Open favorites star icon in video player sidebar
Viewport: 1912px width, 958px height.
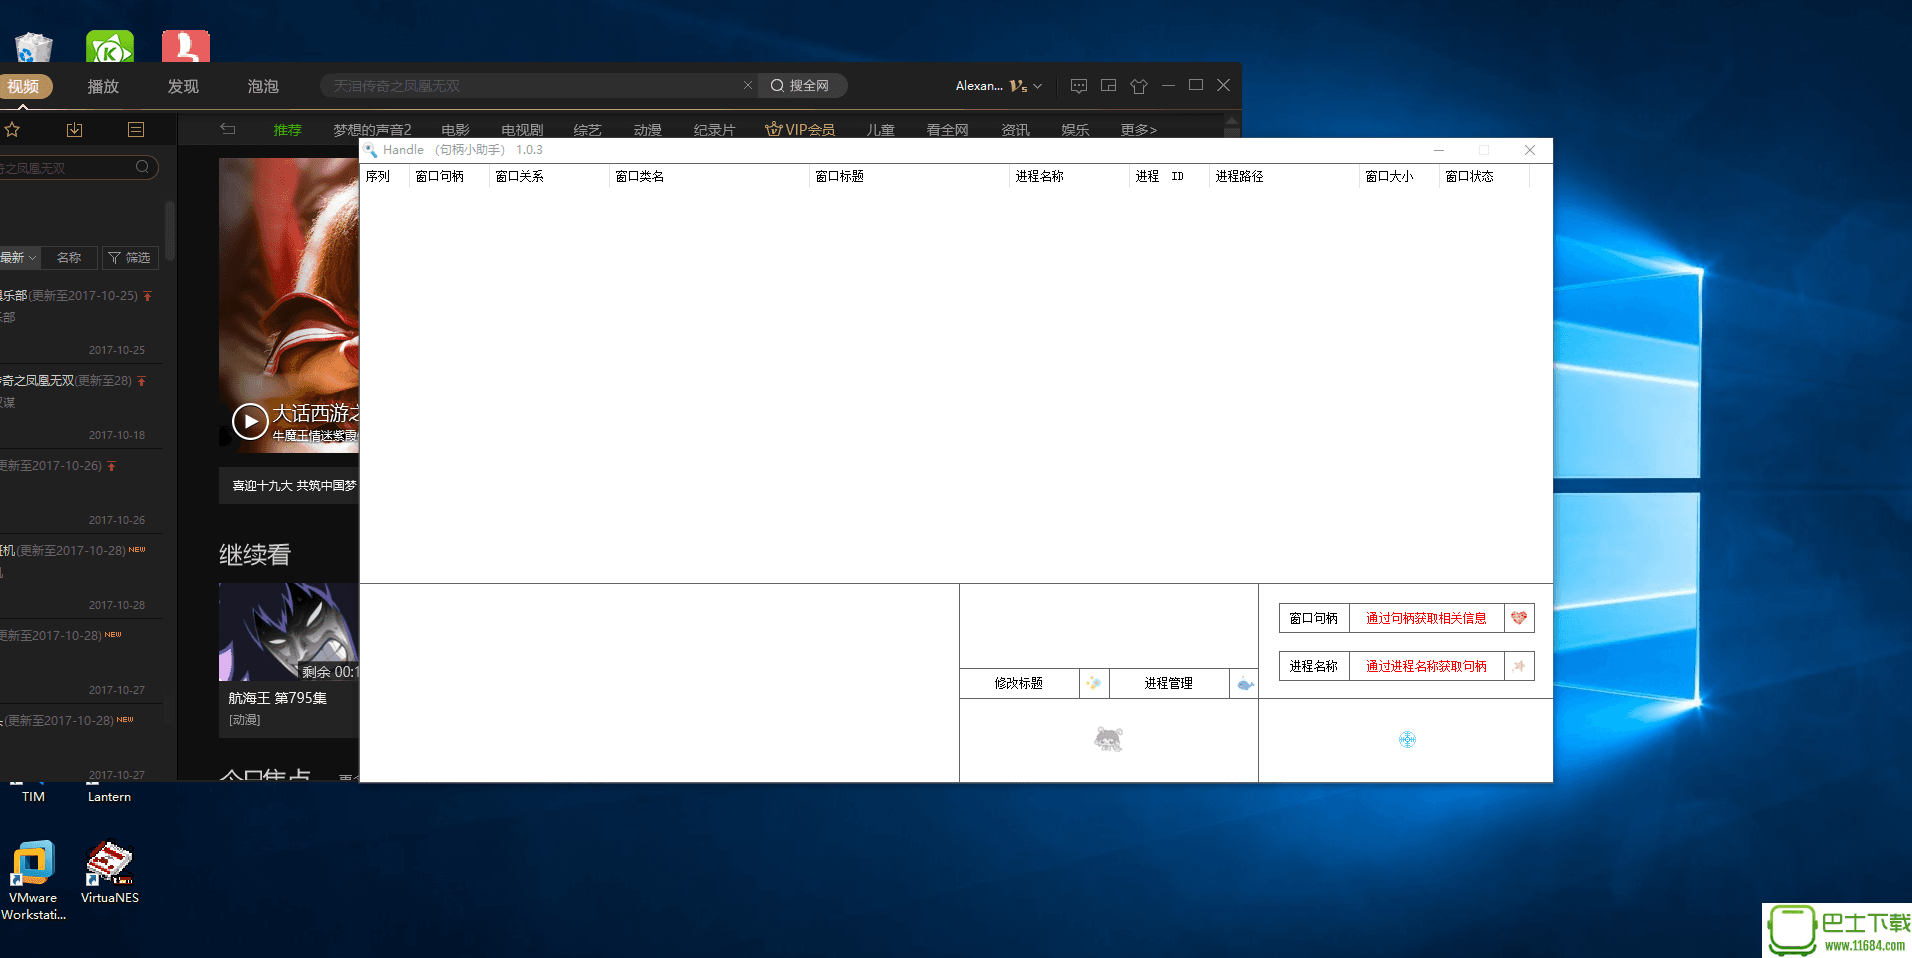[x=12, y=129]
